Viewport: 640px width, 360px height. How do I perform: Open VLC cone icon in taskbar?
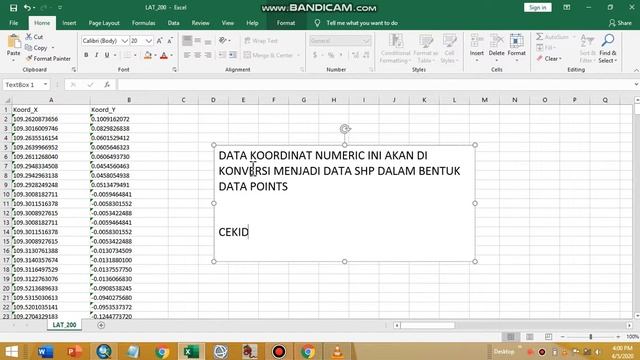337,351
